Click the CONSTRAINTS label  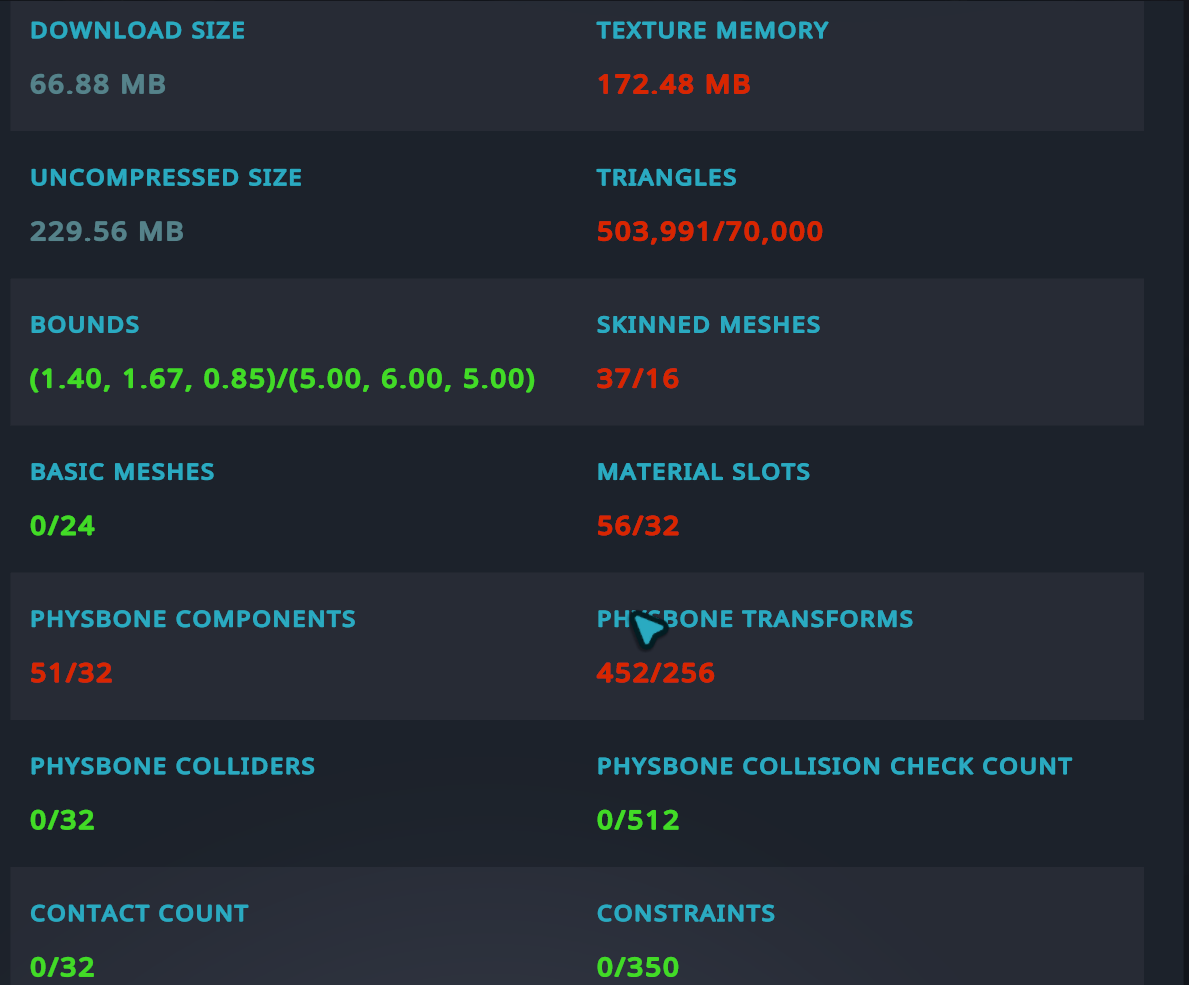tap(686, 913)
